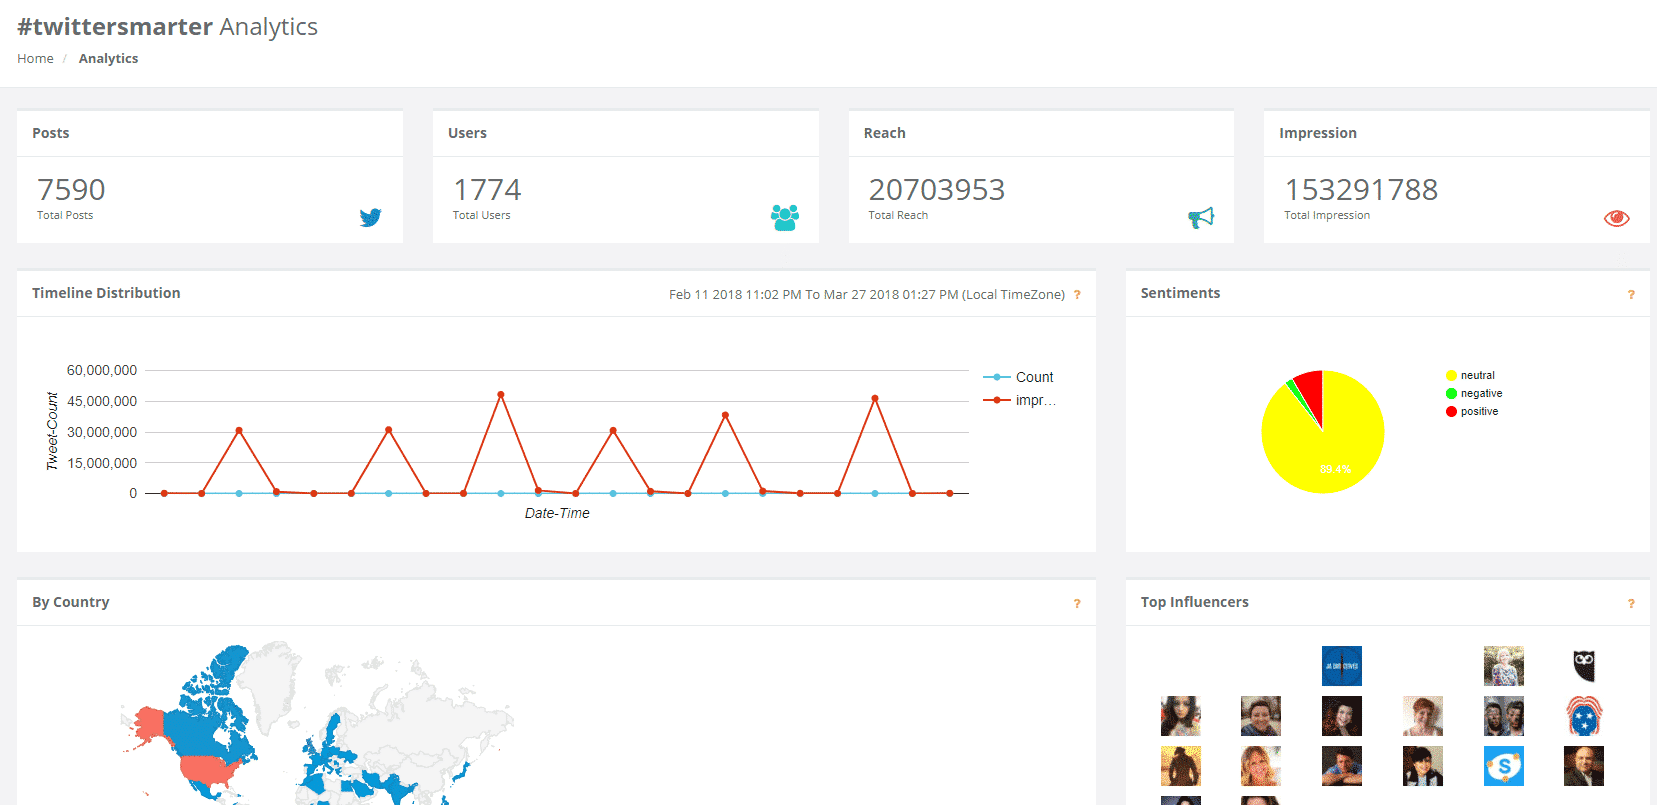The image size is (1657, 805).
Task: Click the users group icon in Users card
Action: click(x=785, y=217)
